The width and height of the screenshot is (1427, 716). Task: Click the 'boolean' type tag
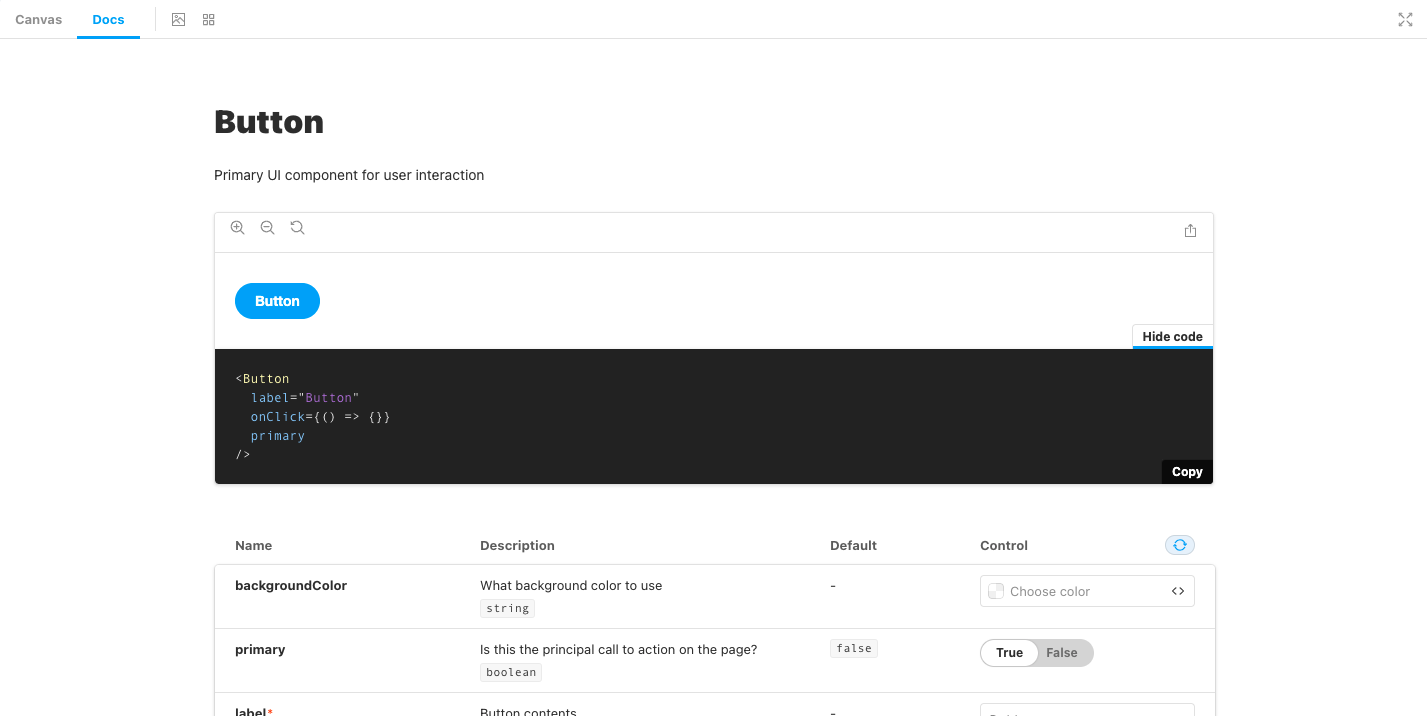coord(511,672)
